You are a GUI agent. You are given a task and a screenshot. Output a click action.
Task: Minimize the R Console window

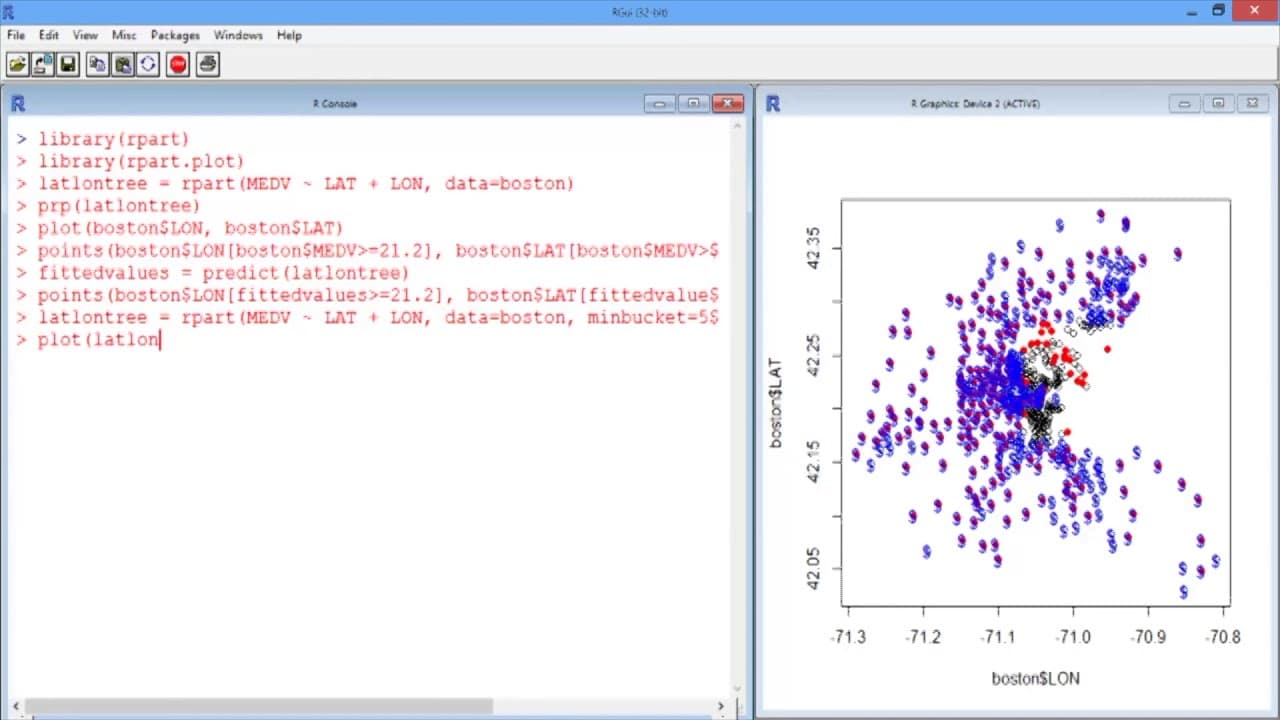point(659,103)
